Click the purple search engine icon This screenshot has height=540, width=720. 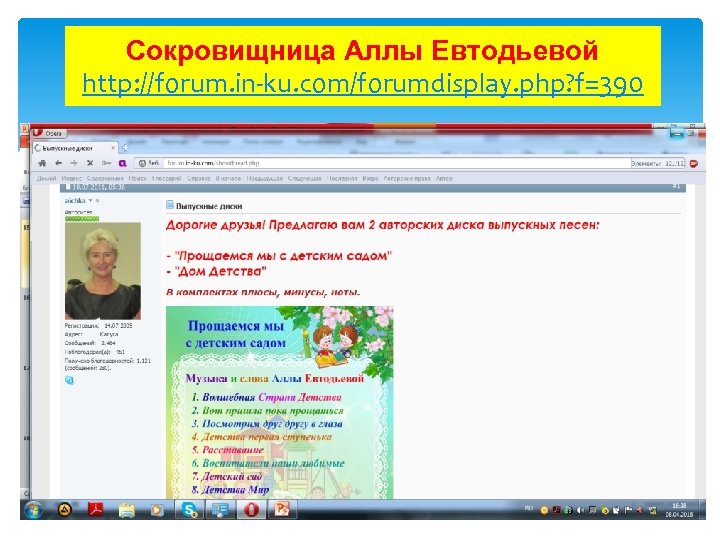click(x=123, y=163)
